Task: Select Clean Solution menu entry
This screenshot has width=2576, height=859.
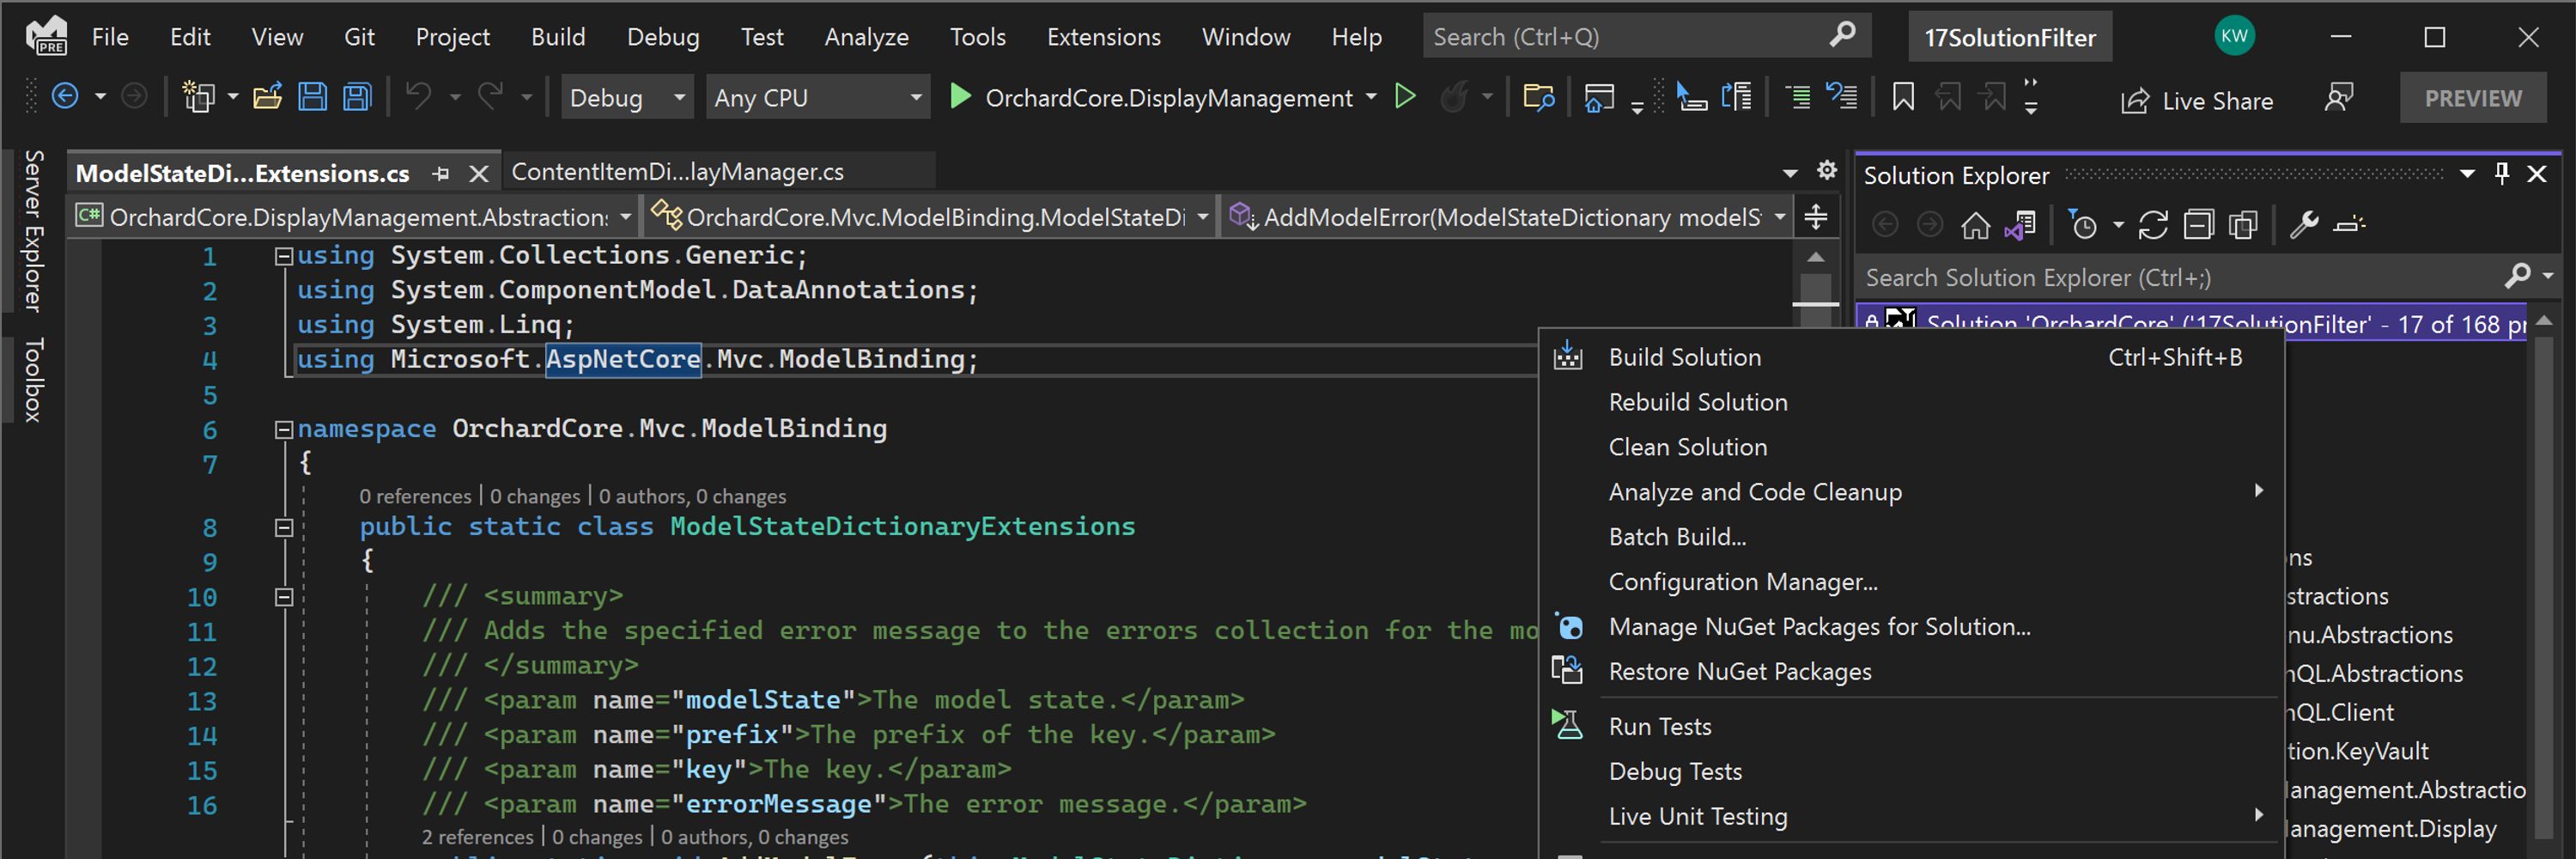Action: pyautogui.click(x=1910, y=447)
